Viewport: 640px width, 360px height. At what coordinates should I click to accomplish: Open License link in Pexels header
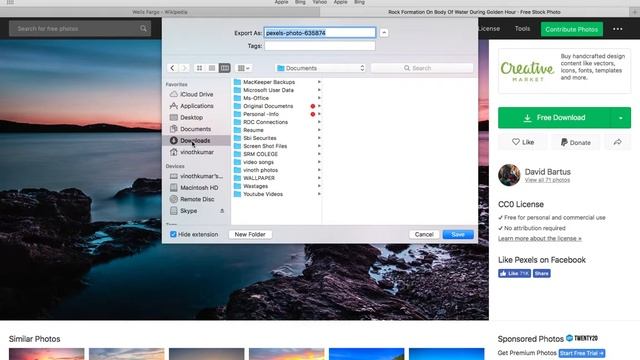click(489, 29)
